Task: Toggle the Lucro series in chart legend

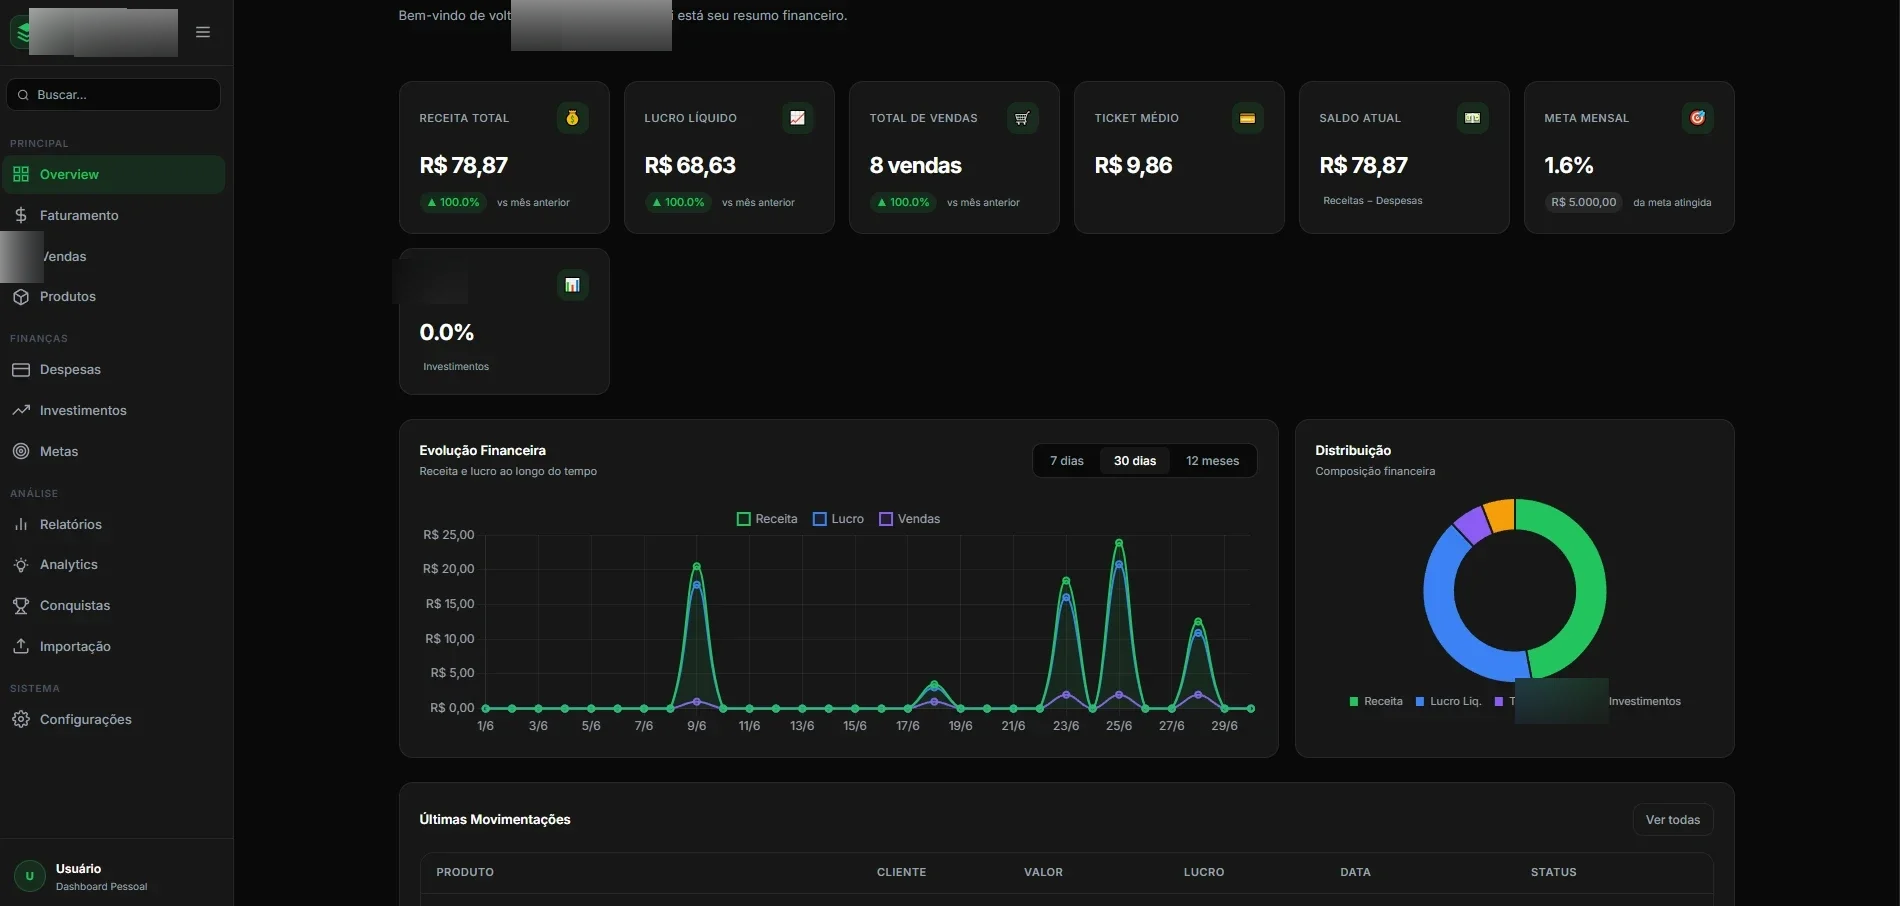Action: tap(838, 519)
